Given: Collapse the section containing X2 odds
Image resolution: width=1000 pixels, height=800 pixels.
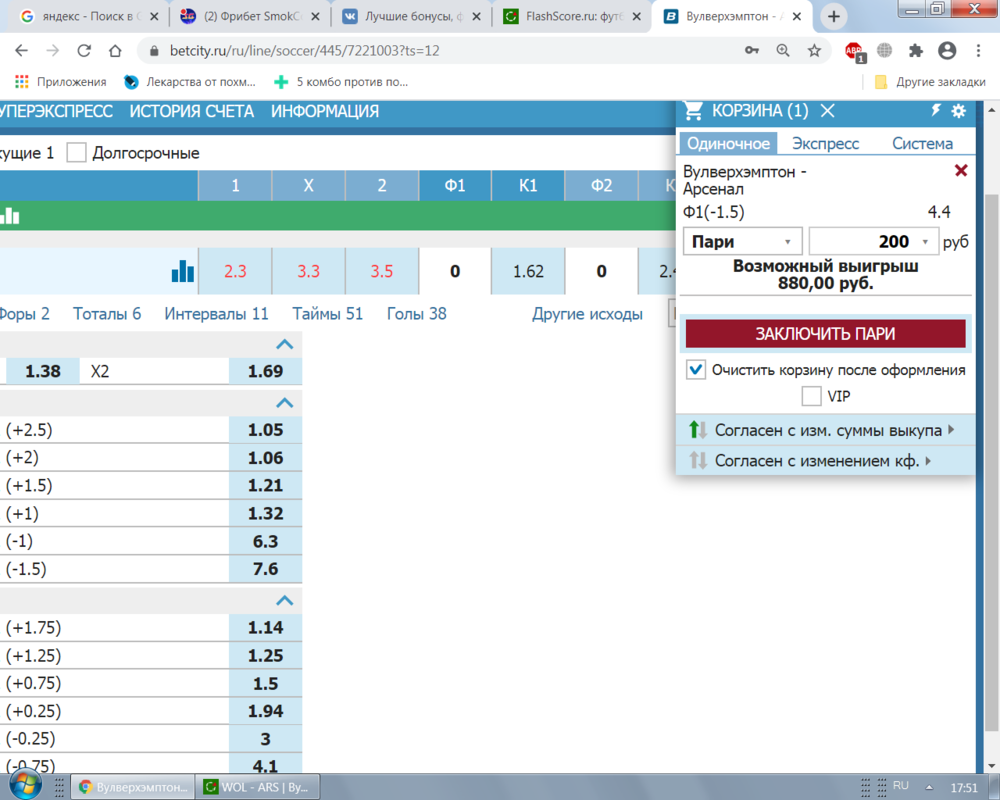Looking at the screenshot, I should tap(284, 344).
